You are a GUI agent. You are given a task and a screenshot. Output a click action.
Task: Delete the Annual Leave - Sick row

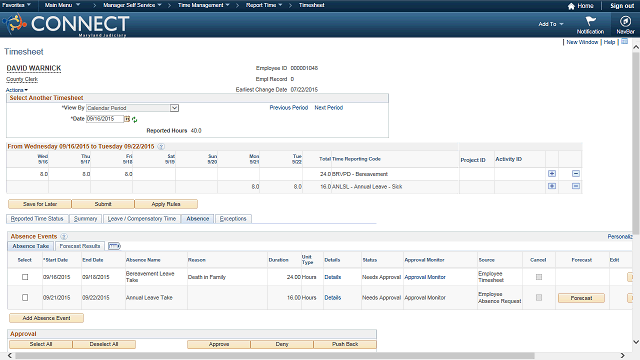576,186
